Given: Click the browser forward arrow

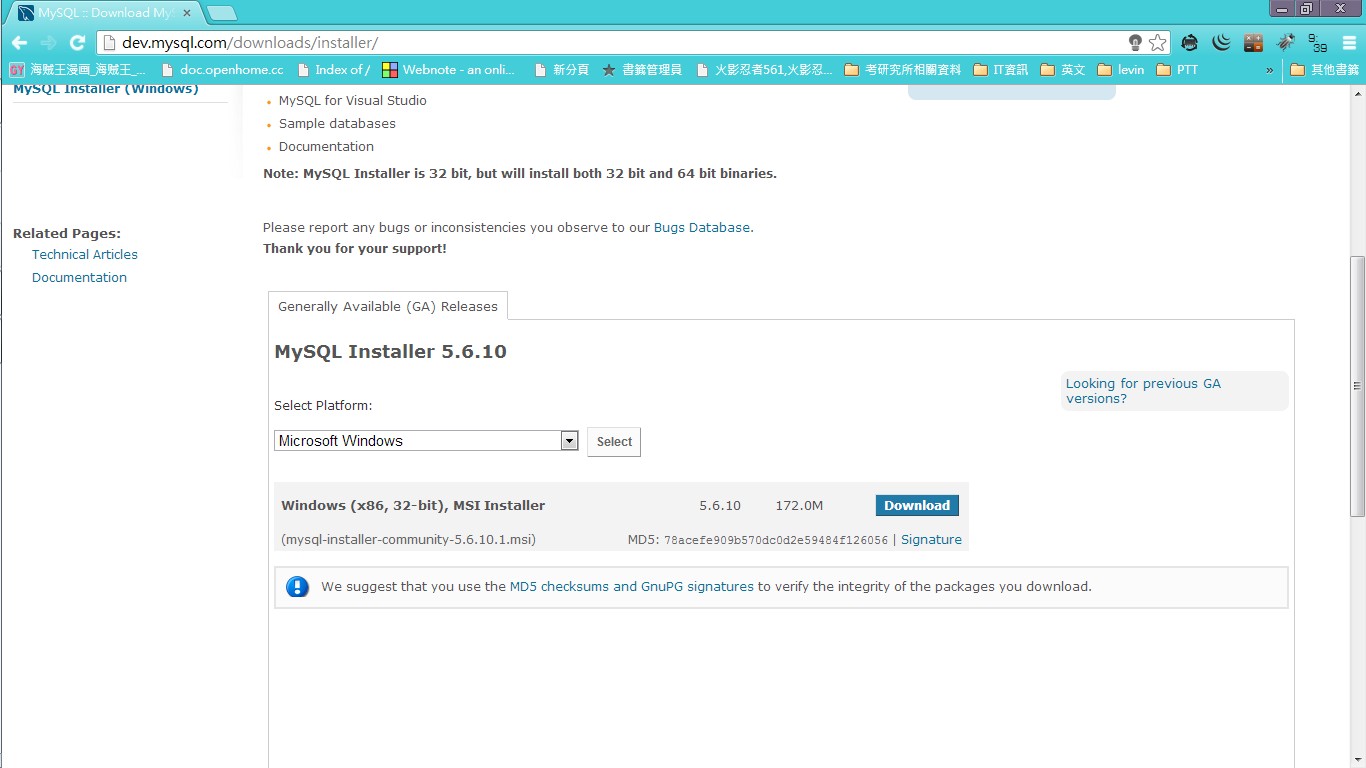Looking at the screenshot, I should point(48,43).
